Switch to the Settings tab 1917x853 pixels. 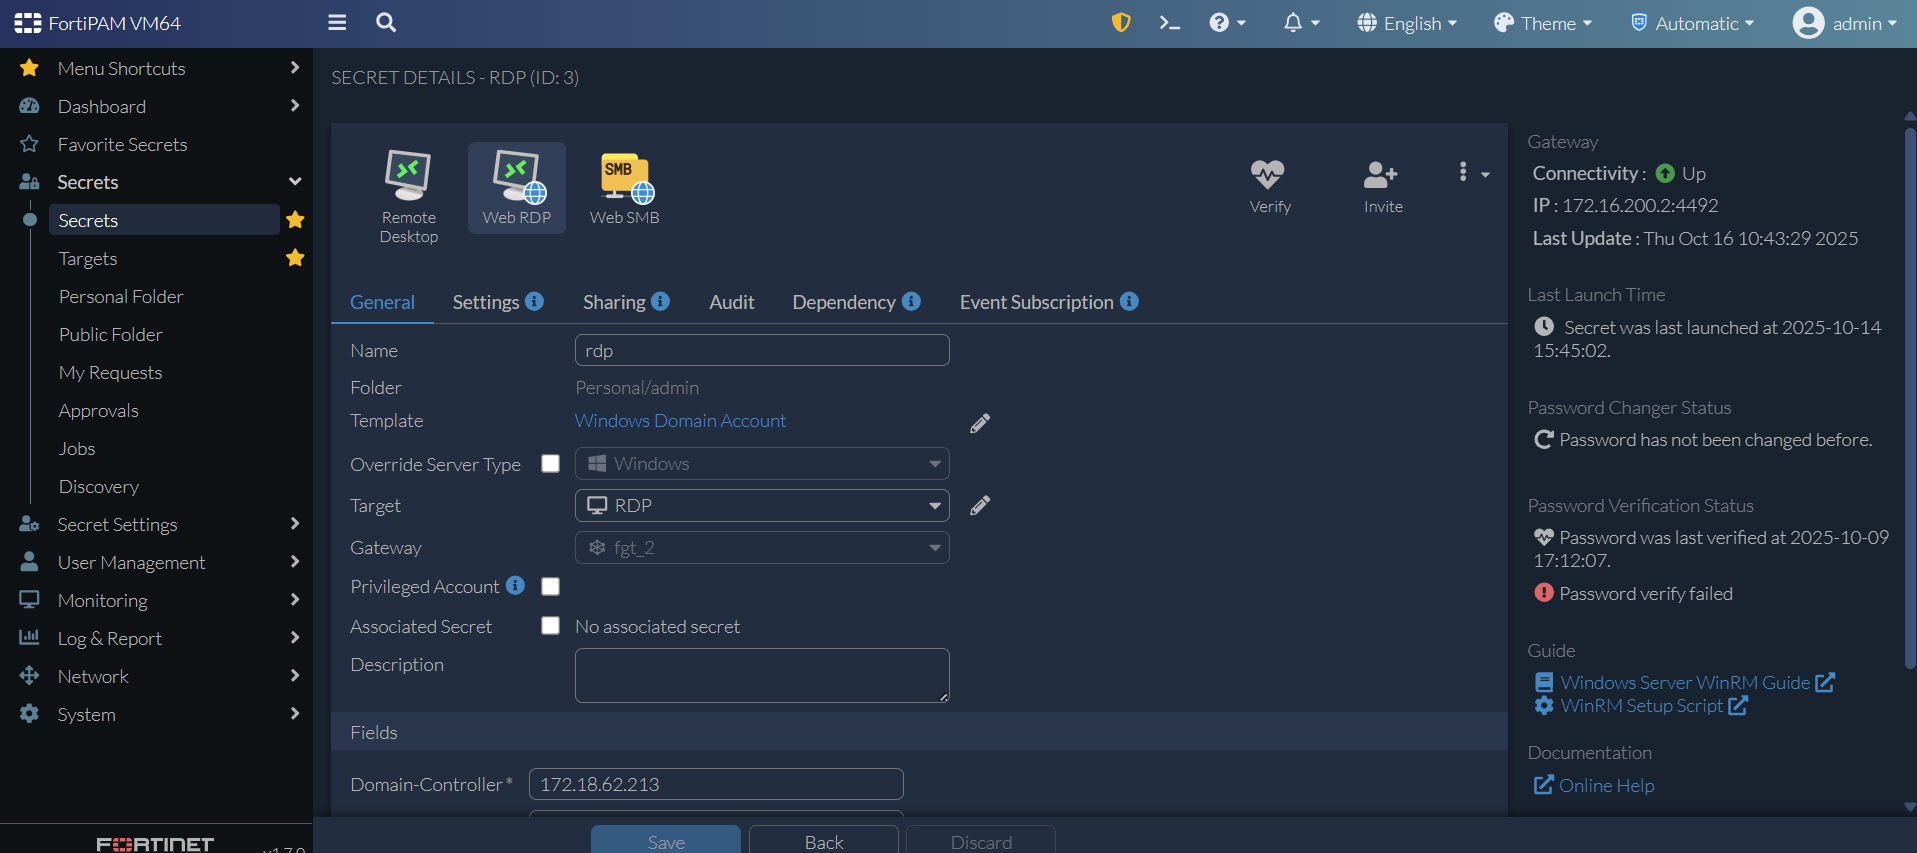coord(486,302)
